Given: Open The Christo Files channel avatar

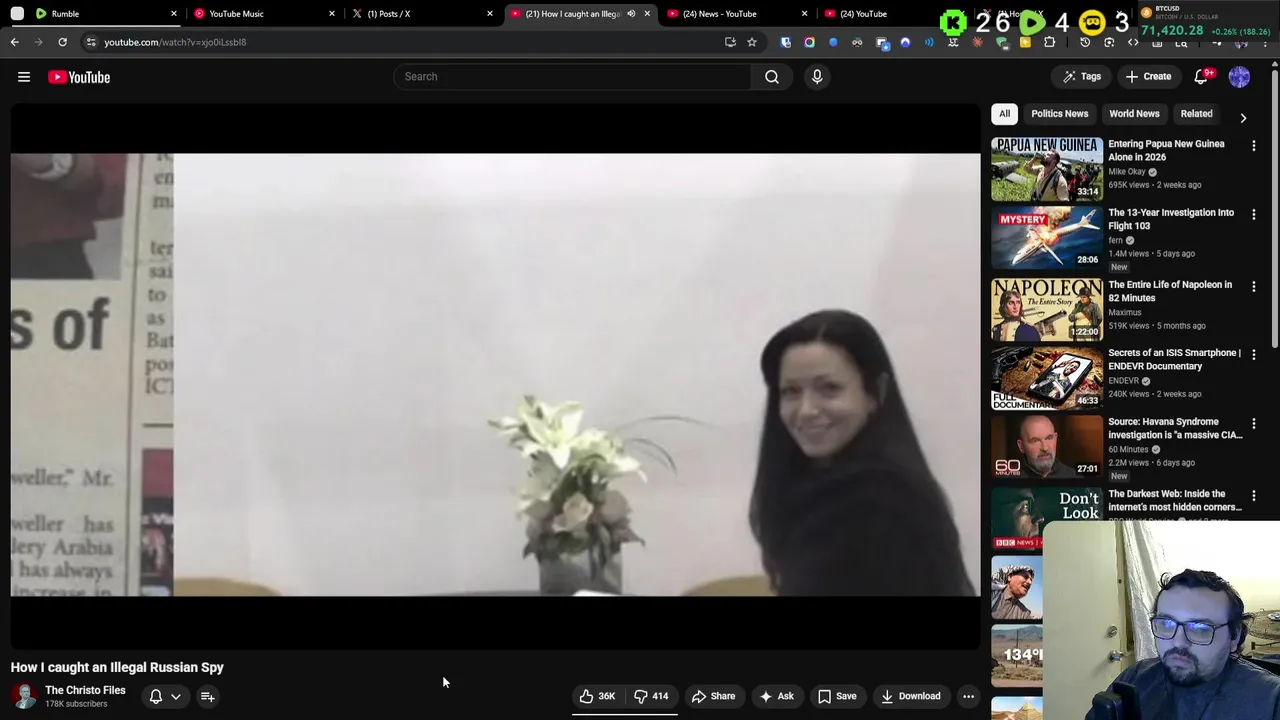Looking at the screenshot, I should pyautogui.click(x=24, y=696).
